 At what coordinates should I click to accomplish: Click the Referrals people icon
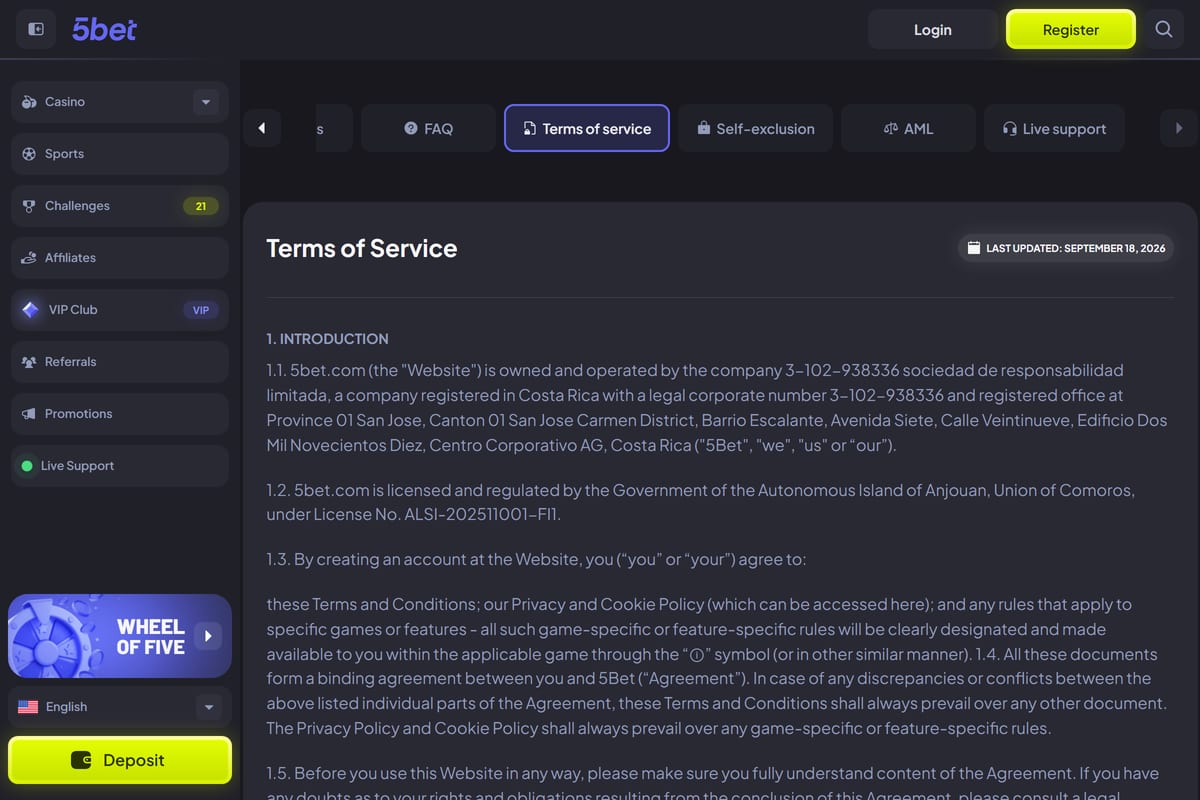pyautogui.click(x=28, y=362)
